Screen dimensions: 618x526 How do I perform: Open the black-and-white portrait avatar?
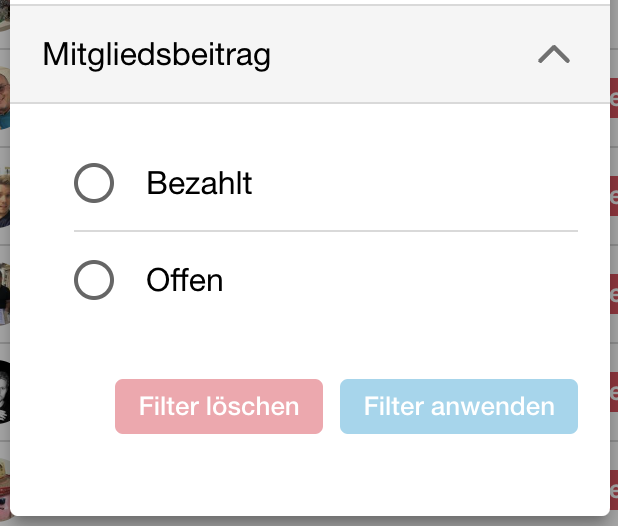(4, 392)
